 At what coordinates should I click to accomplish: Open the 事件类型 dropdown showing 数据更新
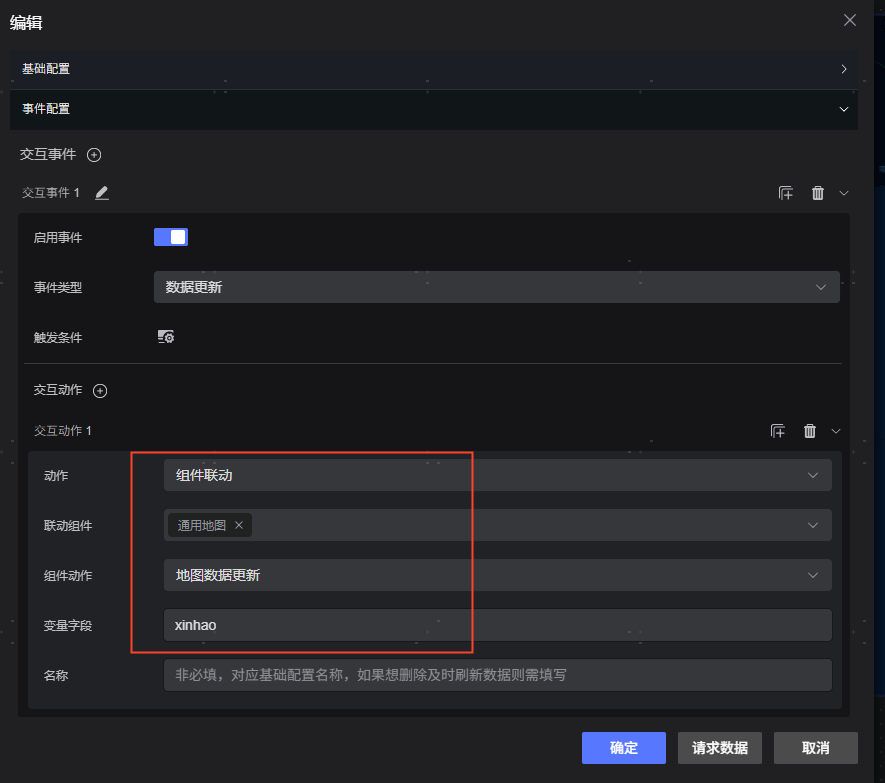[x=496, y=287]
